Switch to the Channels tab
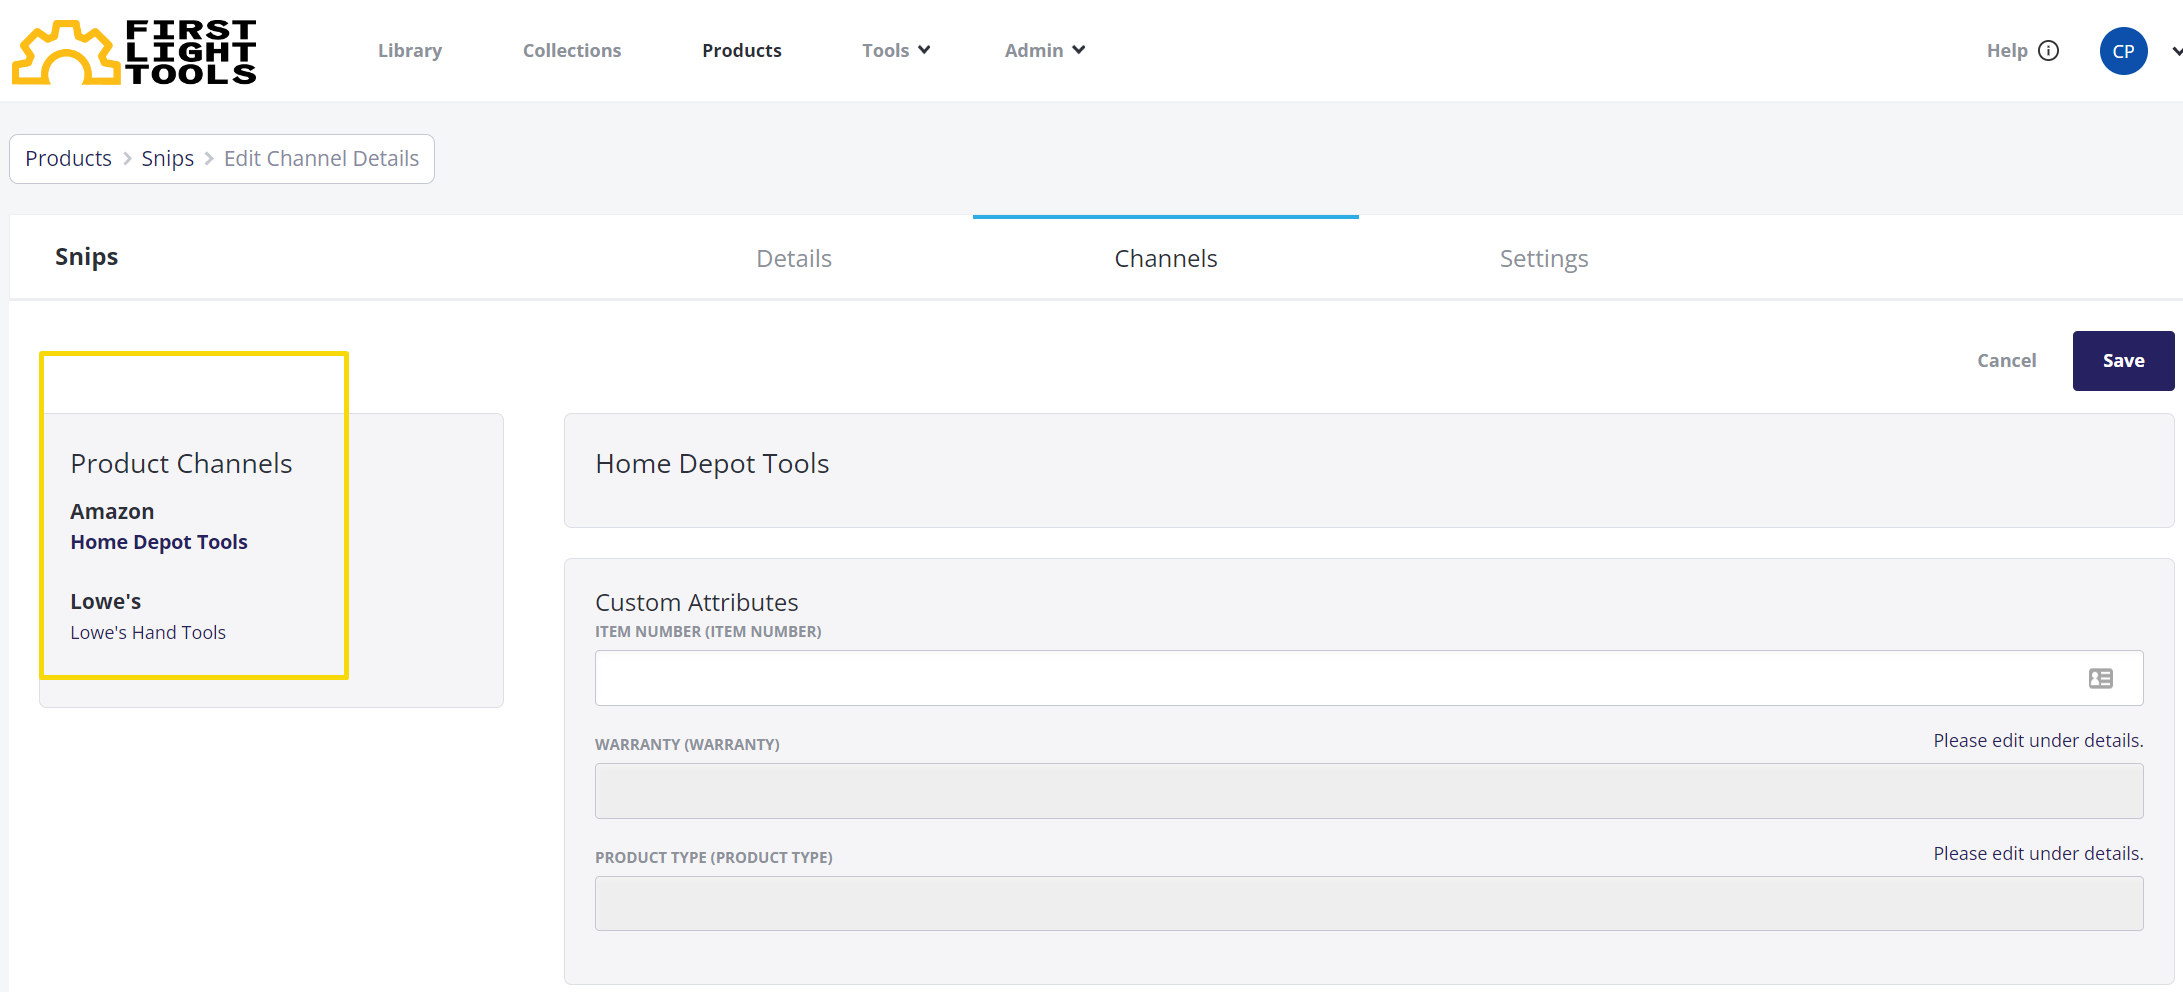The width and height of the screenshot is (2183, 992). 1166,259
